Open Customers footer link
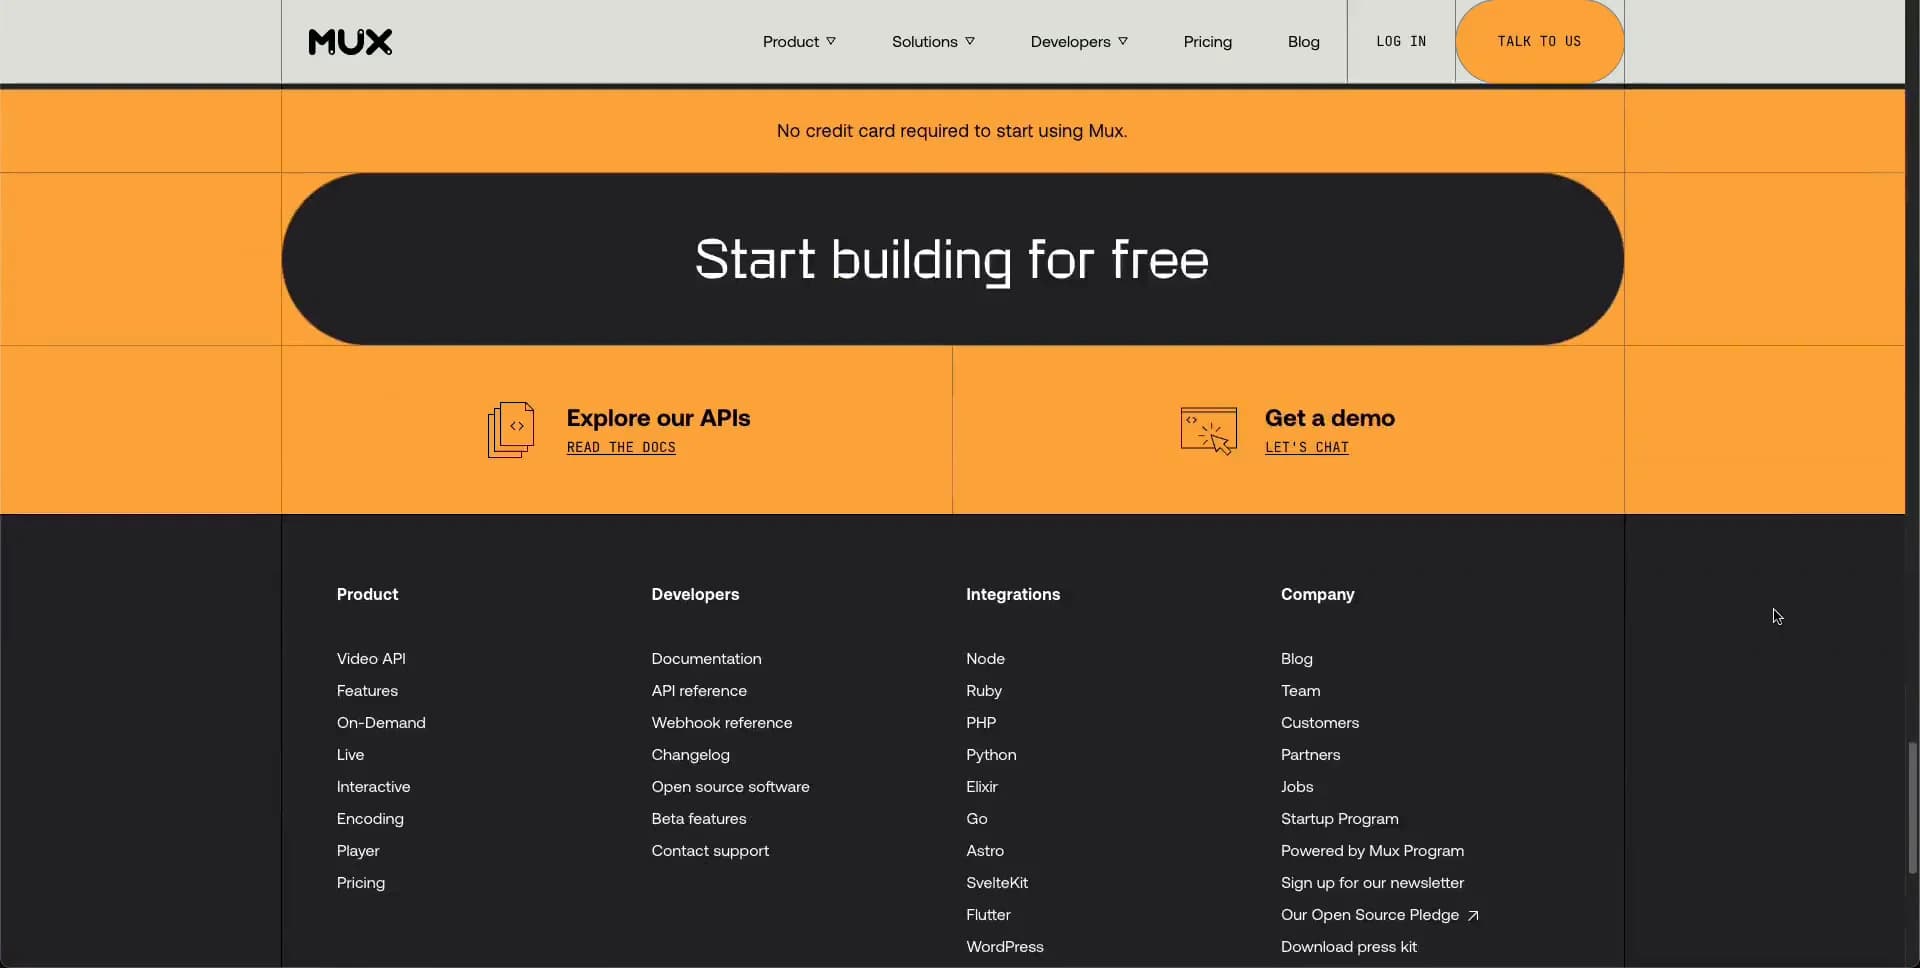1920x968 pixels. click(1319, 723)
